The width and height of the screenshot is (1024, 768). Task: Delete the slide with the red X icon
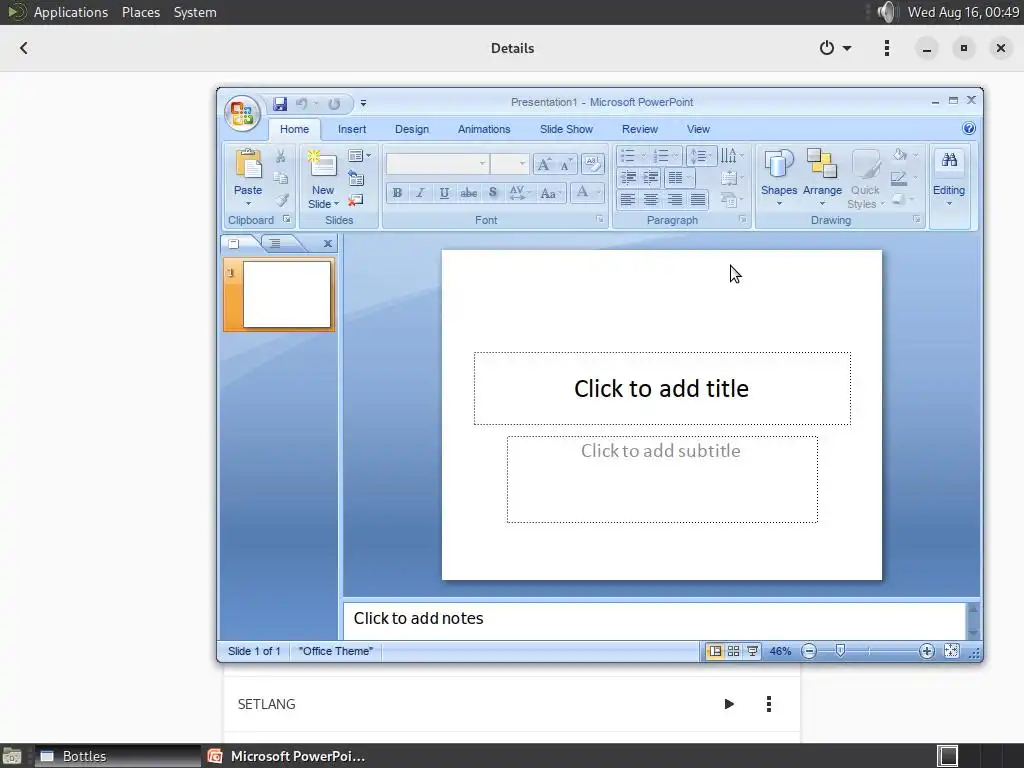[356, 200]
